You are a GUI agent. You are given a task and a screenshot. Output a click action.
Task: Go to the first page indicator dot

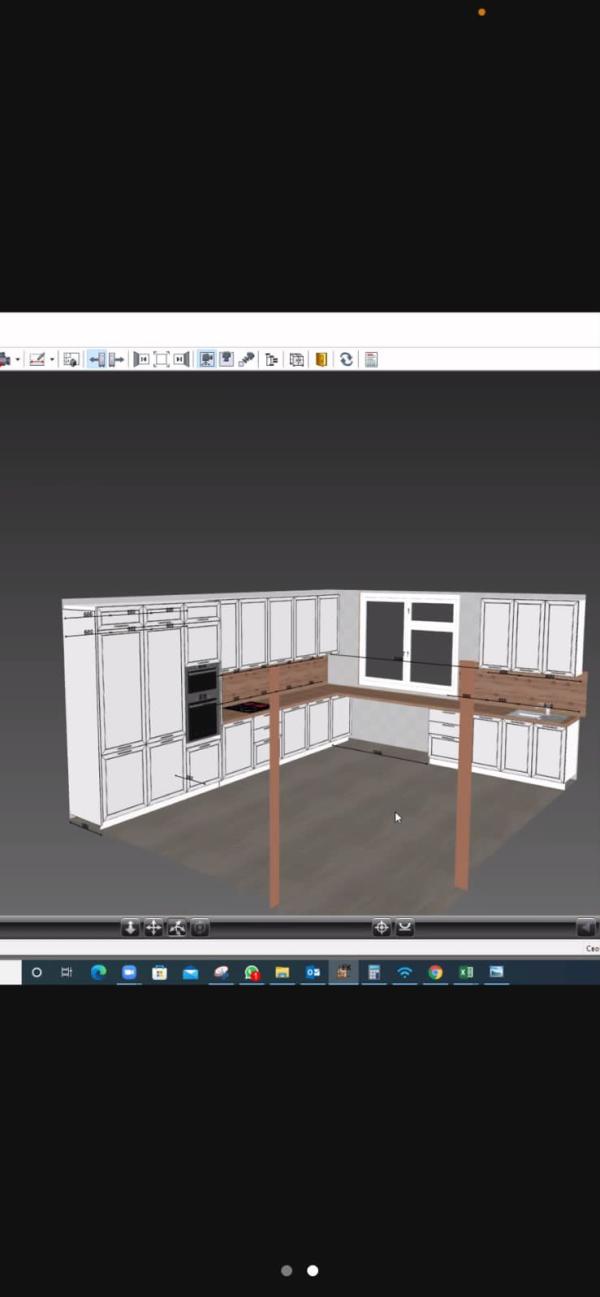click(x=287, y=1271)
